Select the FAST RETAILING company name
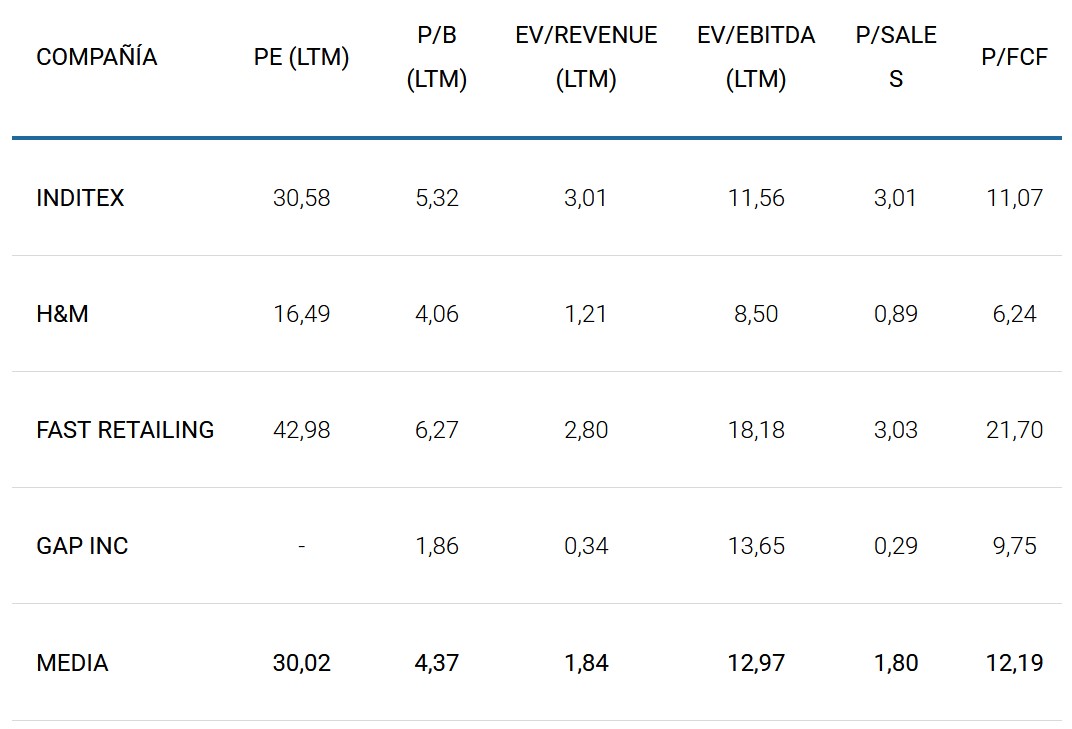 coord(125,430)
